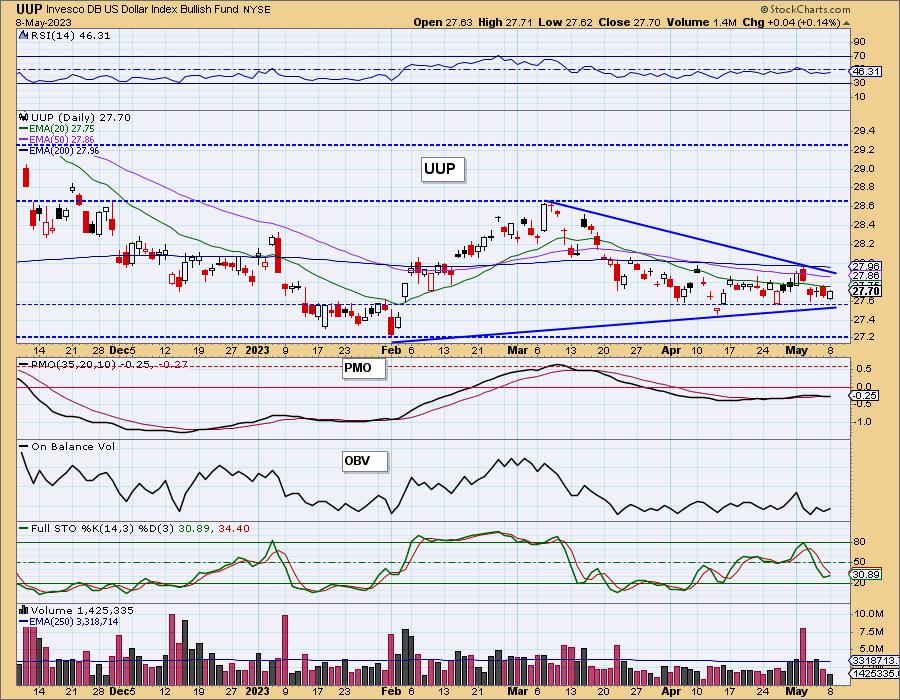Click the EMA(50) 27.86 legend text
The height and width of the screenshot is (700, 900).
(61, 139)
